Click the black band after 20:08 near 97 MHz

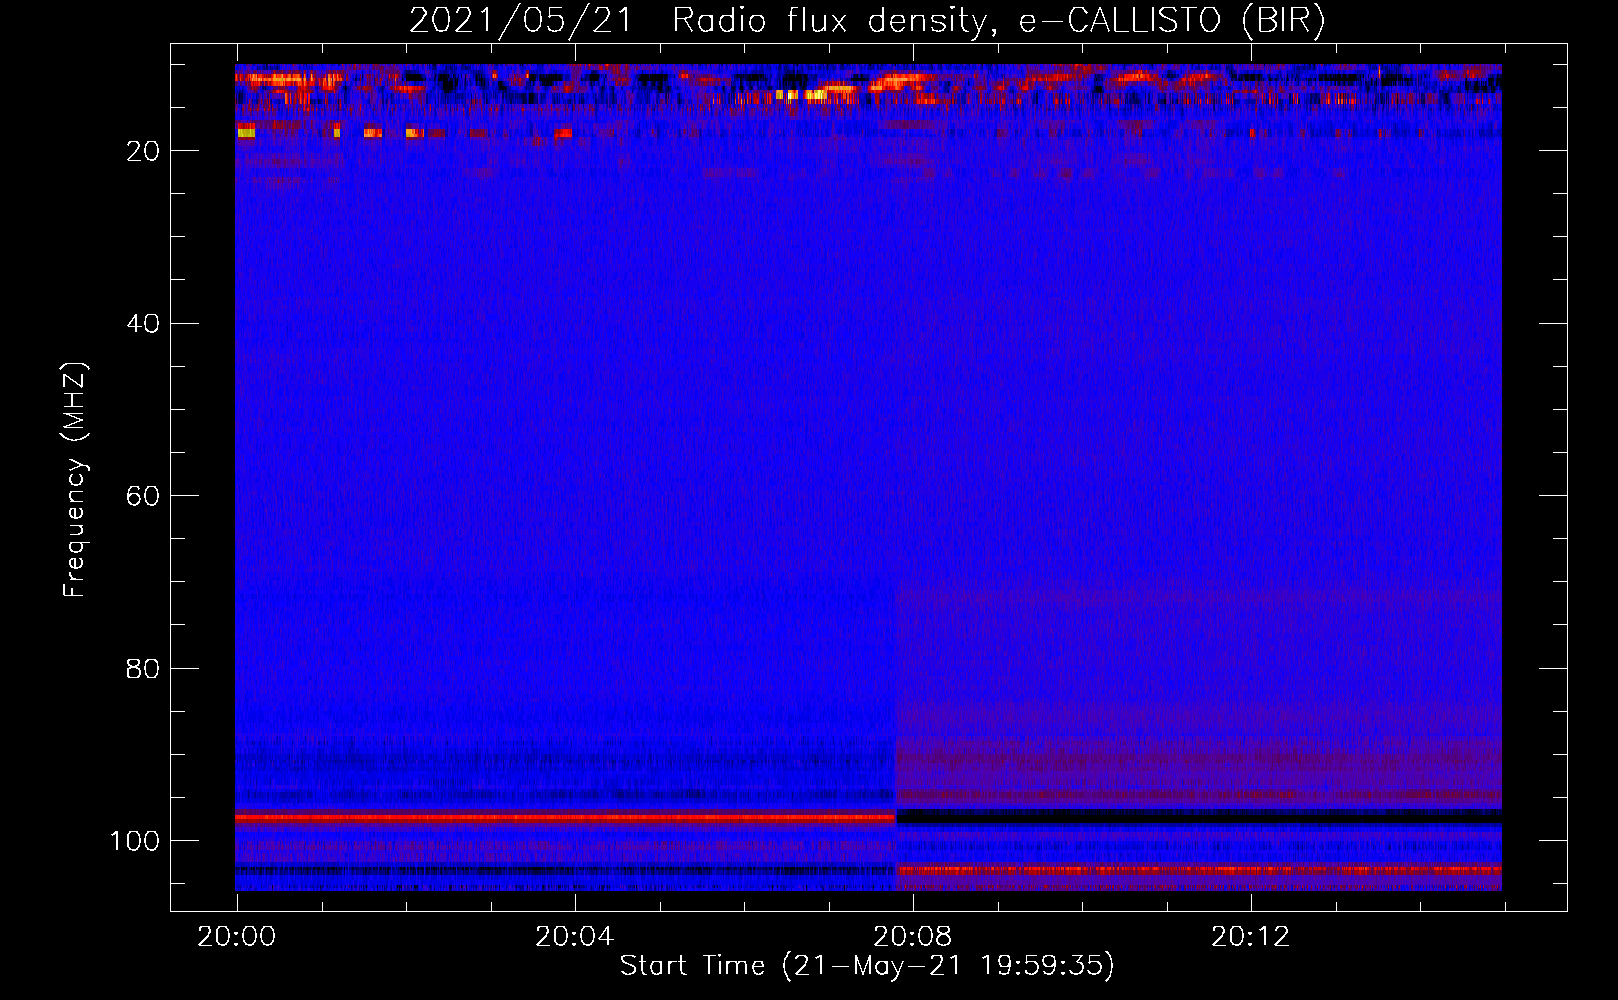(x=1199, y=817)
